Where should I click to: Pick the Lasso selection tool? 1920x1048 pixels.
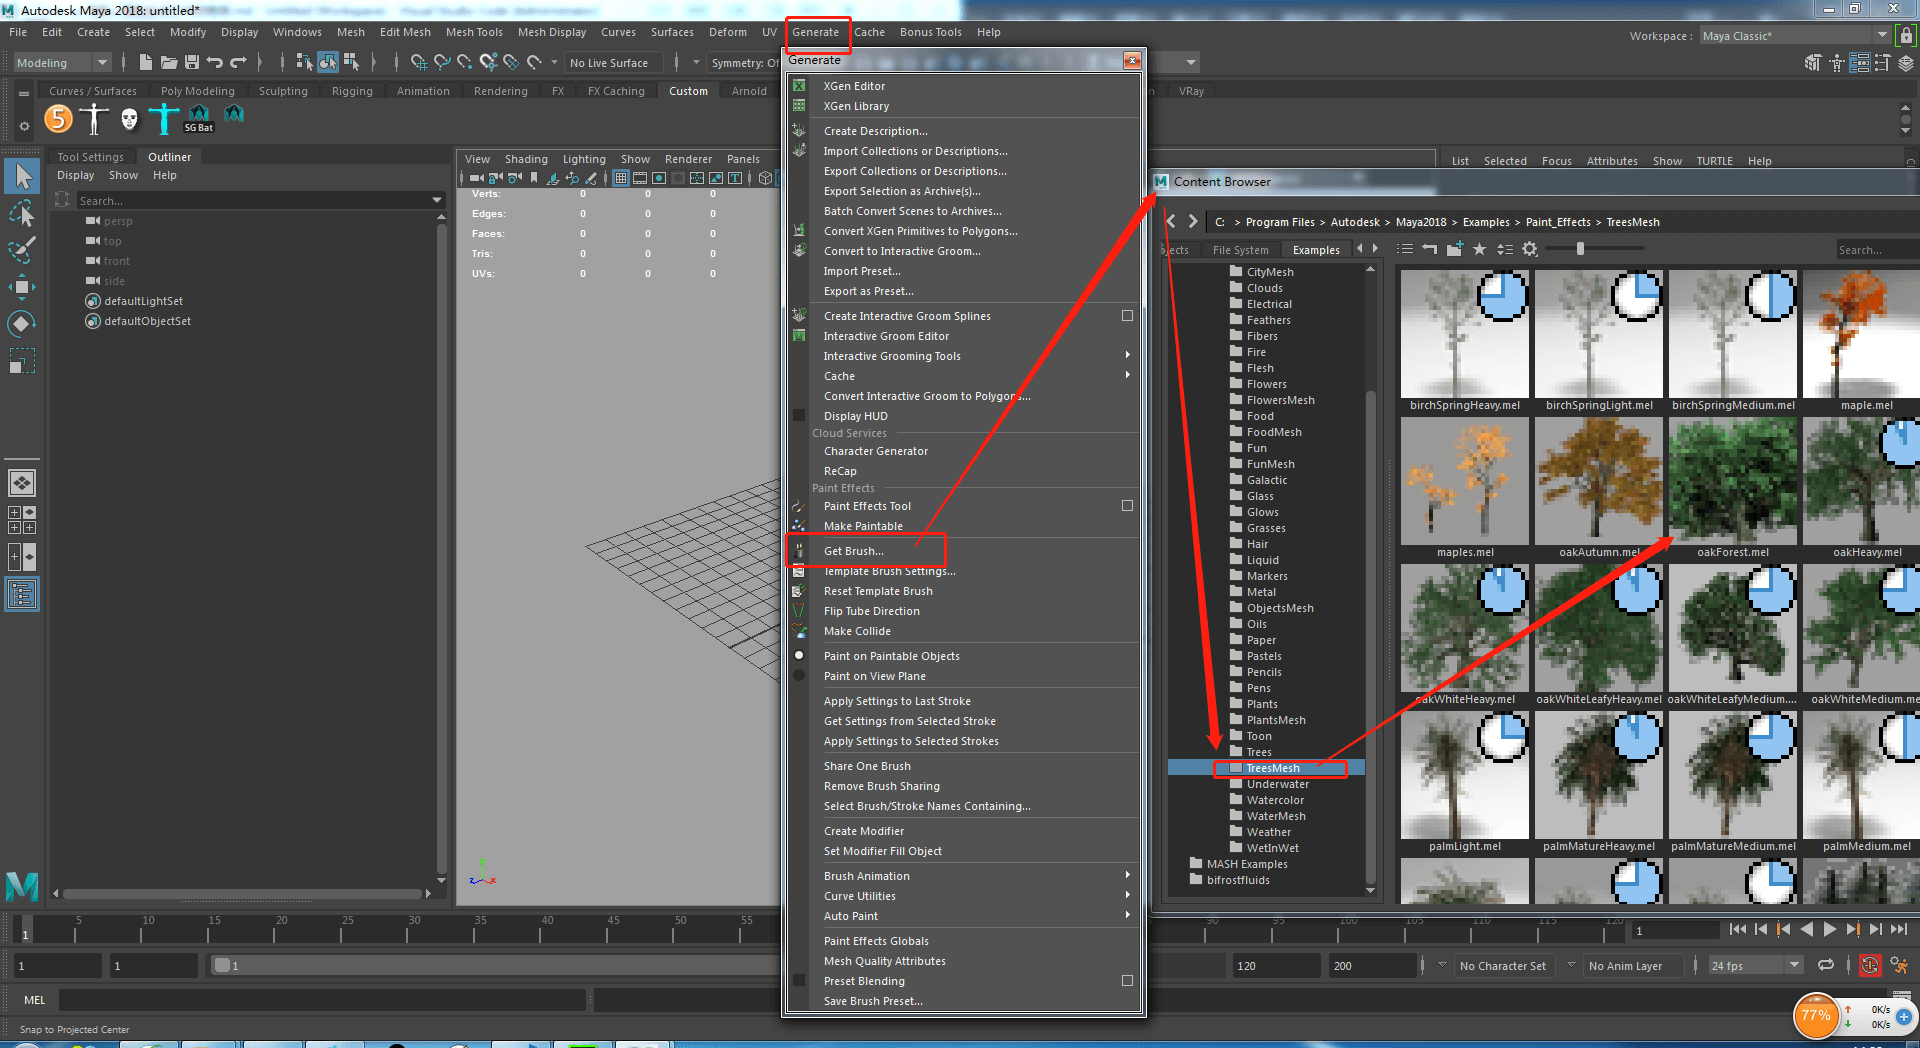pyautogui.click(x=22, y=214)
